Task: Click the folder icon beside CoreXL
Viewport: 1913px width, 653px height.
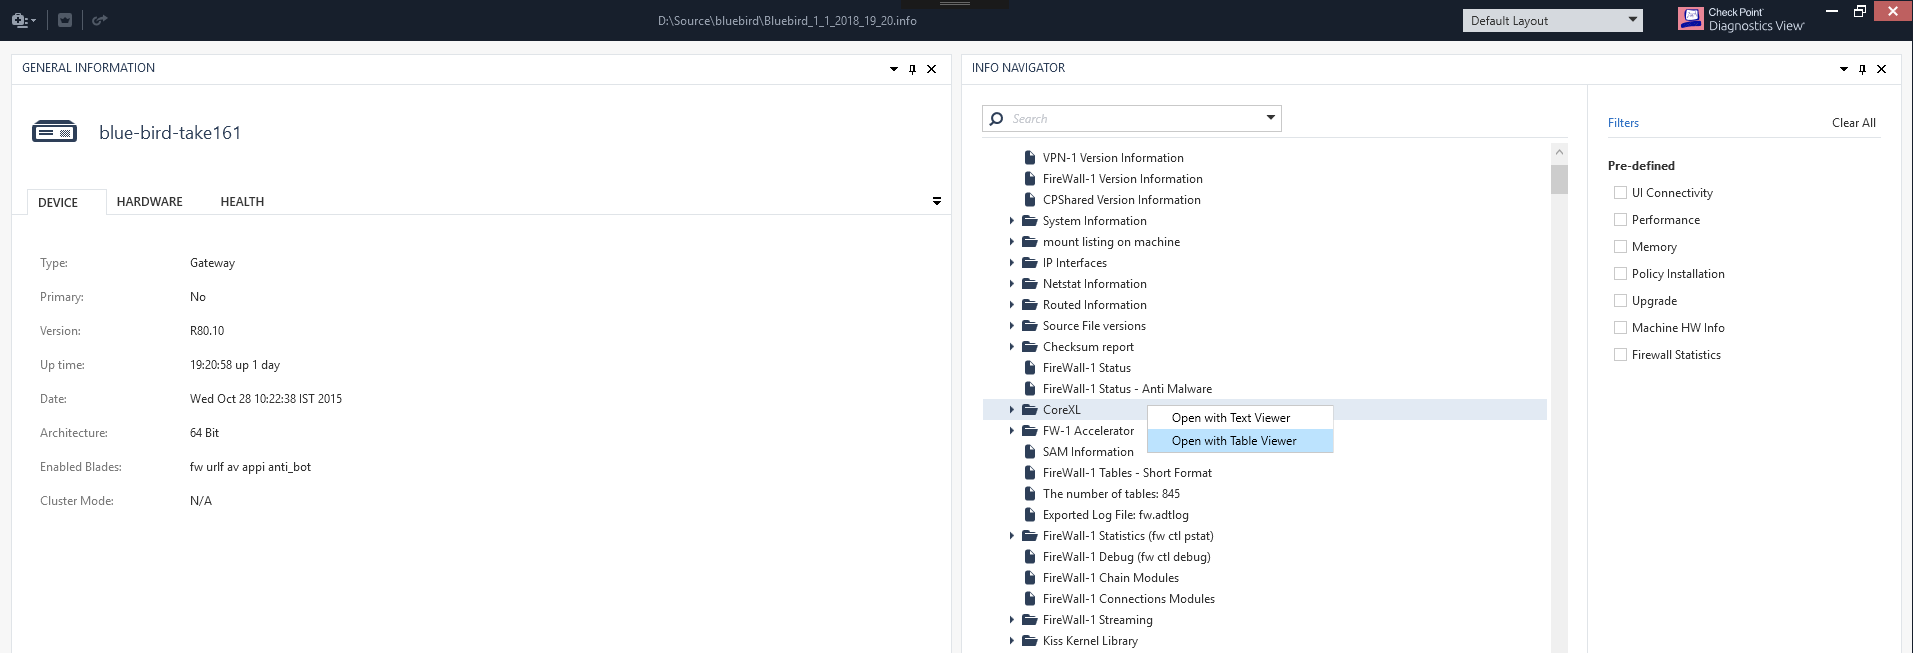Action: [1029, 410]
